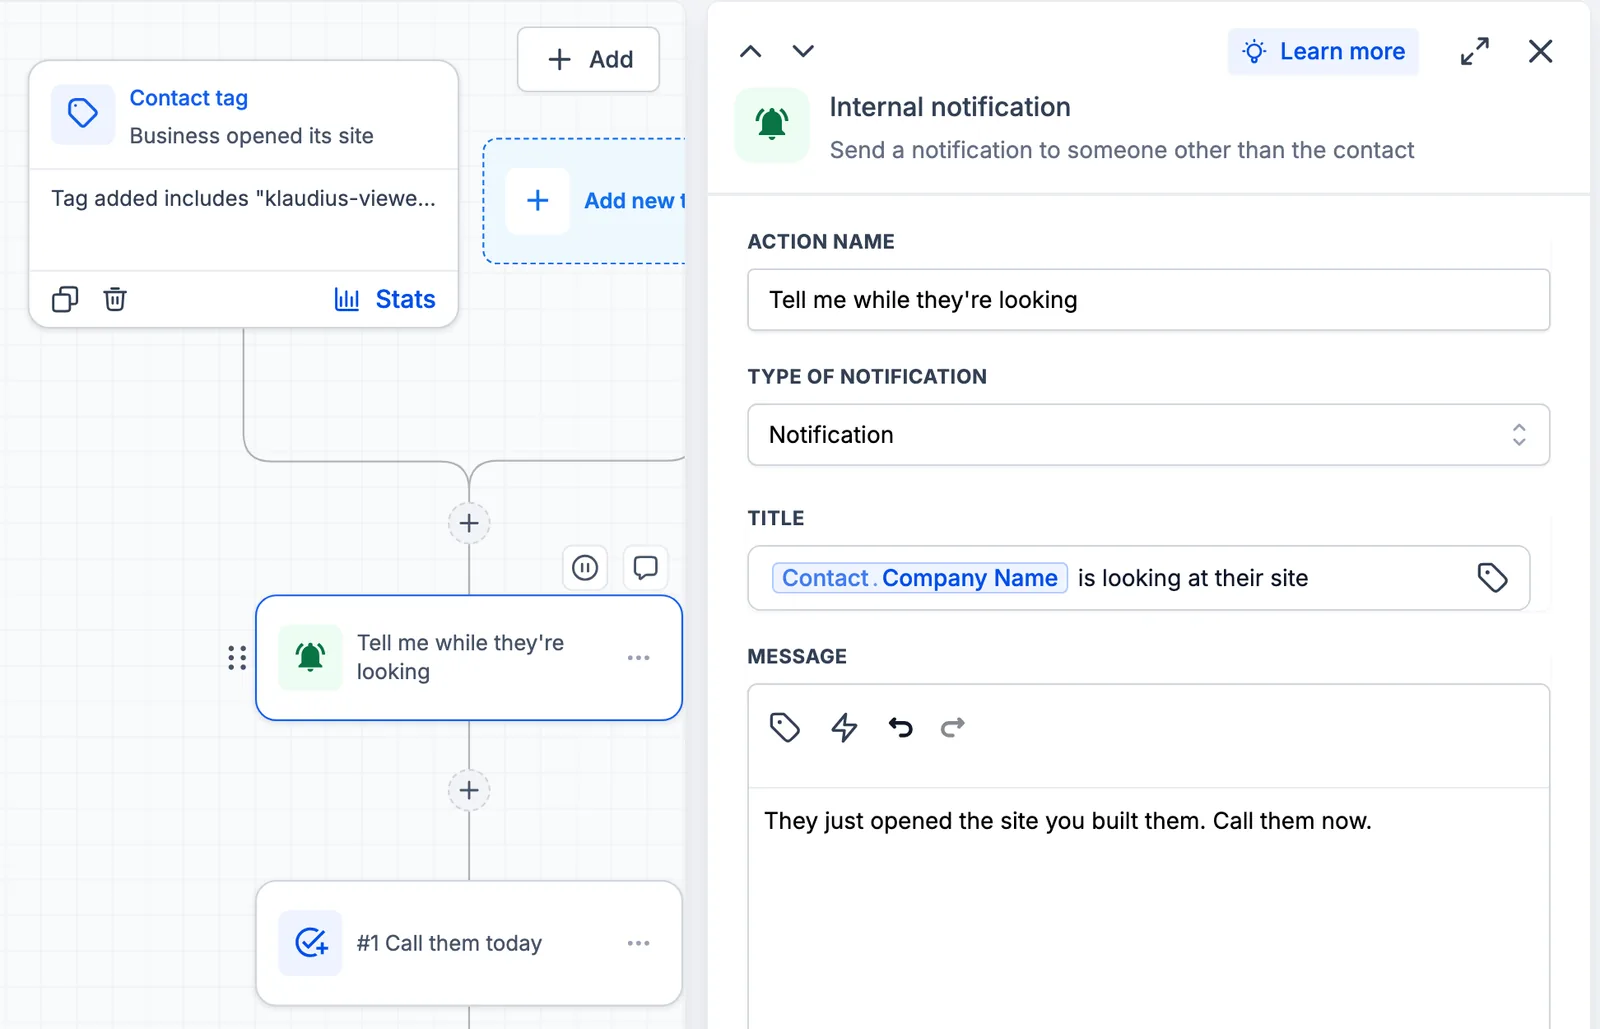Open trigger links lightning bolt in Message
Screen dimensions: 1600x1029
click(x=845, y=727)
